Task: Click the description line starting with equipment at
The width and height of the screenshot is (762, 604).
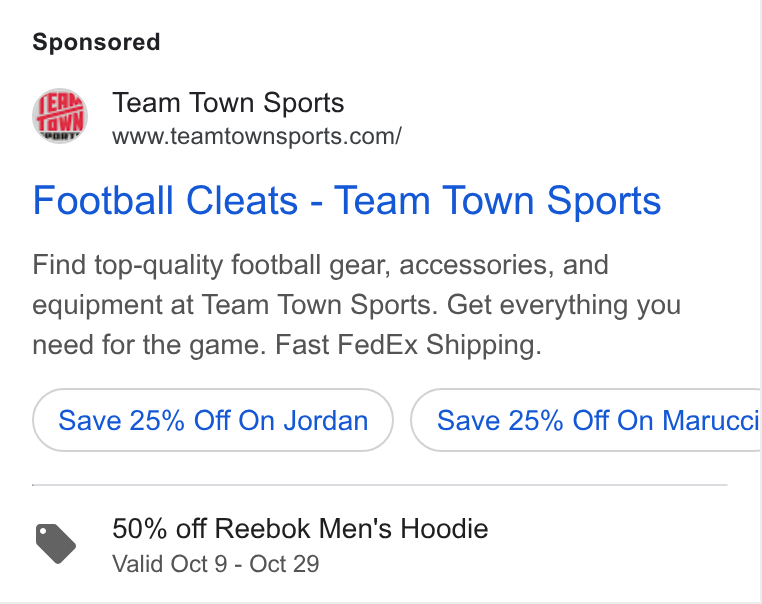Action: click(x=357, y=305)
